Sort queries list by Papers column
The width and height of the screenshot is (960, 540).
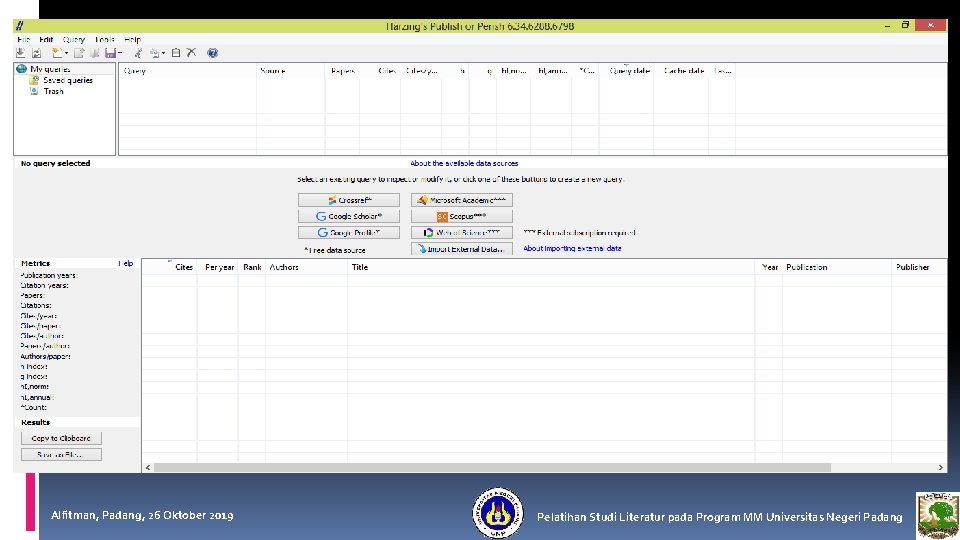[x=342, y=71]
